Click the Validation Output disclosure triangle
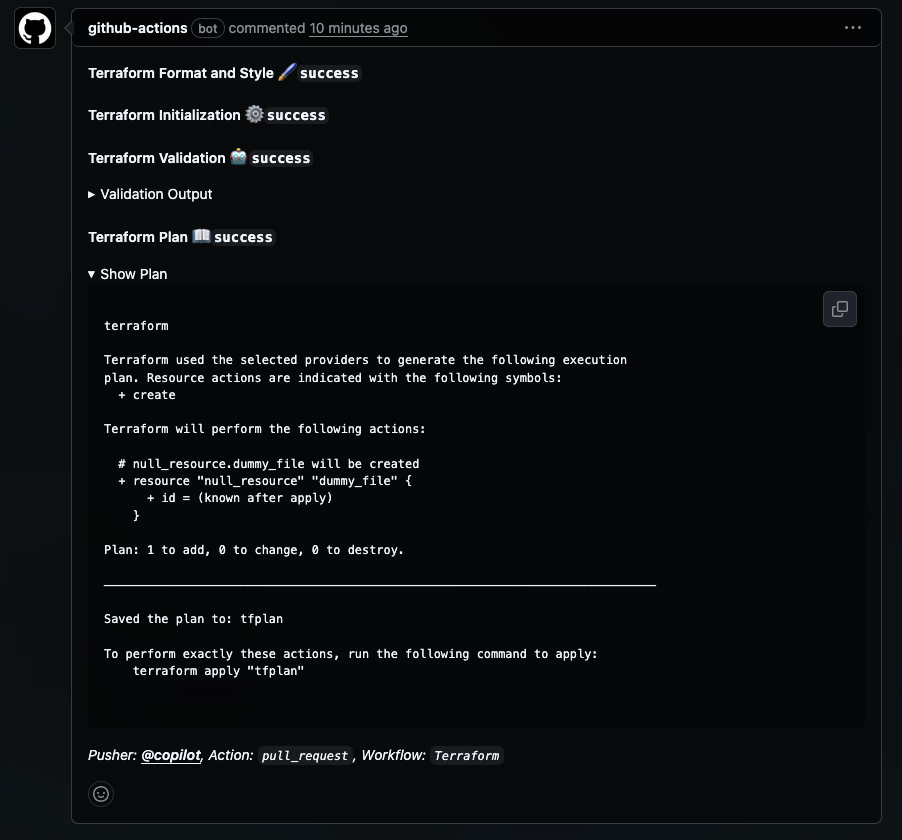The image size is (902, 840). coord(91,194)
